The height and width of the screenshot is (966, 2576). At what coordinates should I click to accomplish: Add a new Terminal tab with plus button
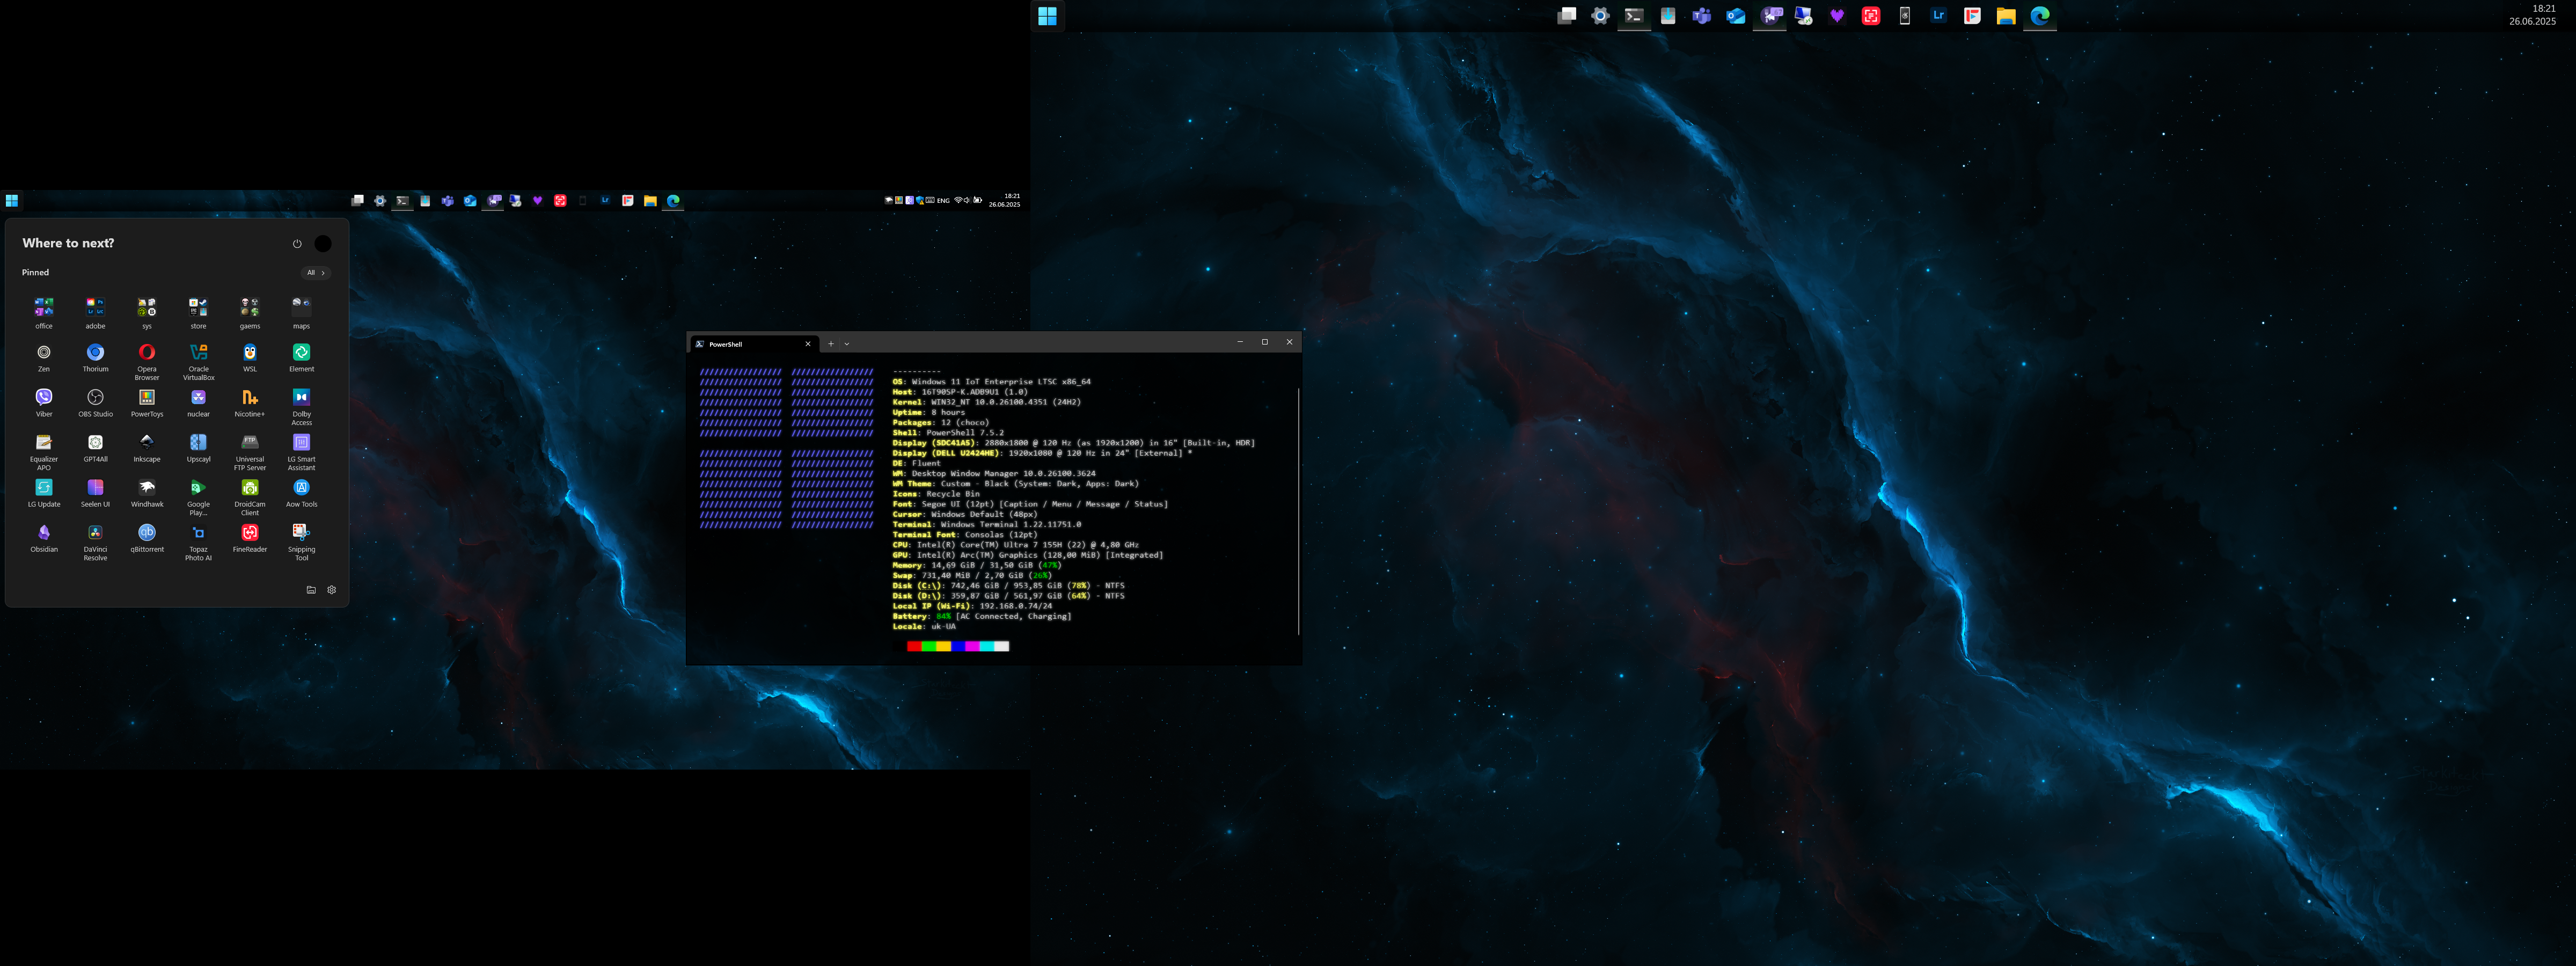(831, 344)
